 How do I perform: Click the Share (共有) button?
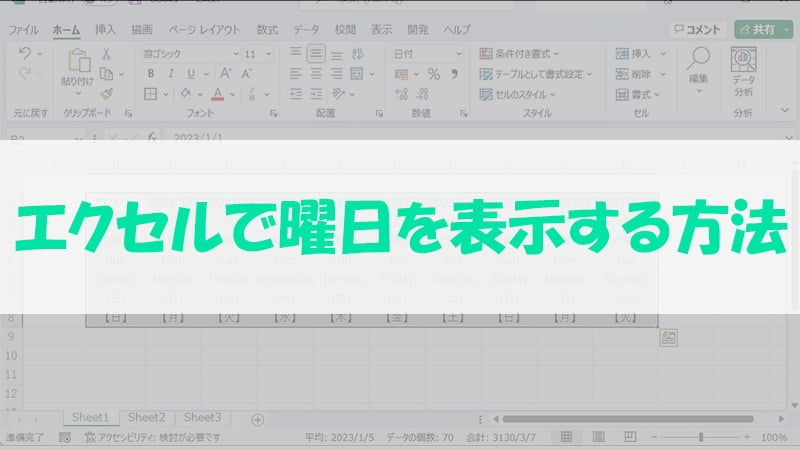762,30
